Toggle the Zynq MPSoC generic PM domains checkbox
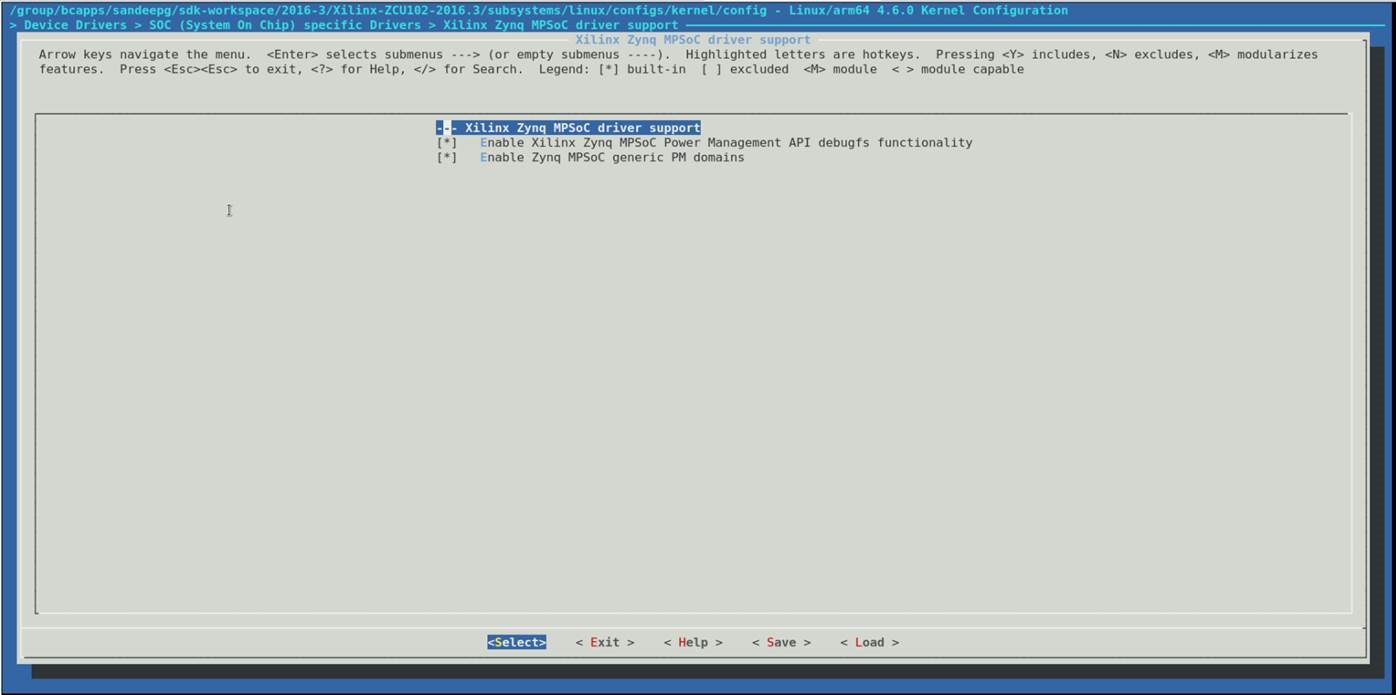 [x=446, y=158]
